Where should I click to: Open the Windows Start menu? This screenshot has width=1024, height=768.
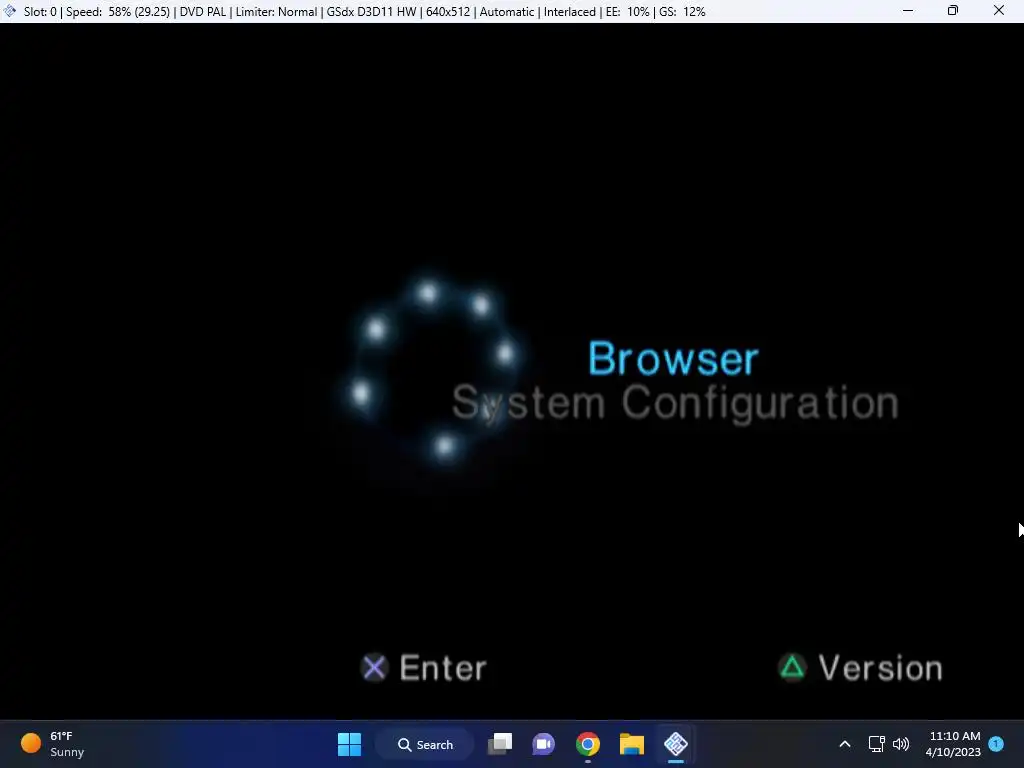point(349,744)
